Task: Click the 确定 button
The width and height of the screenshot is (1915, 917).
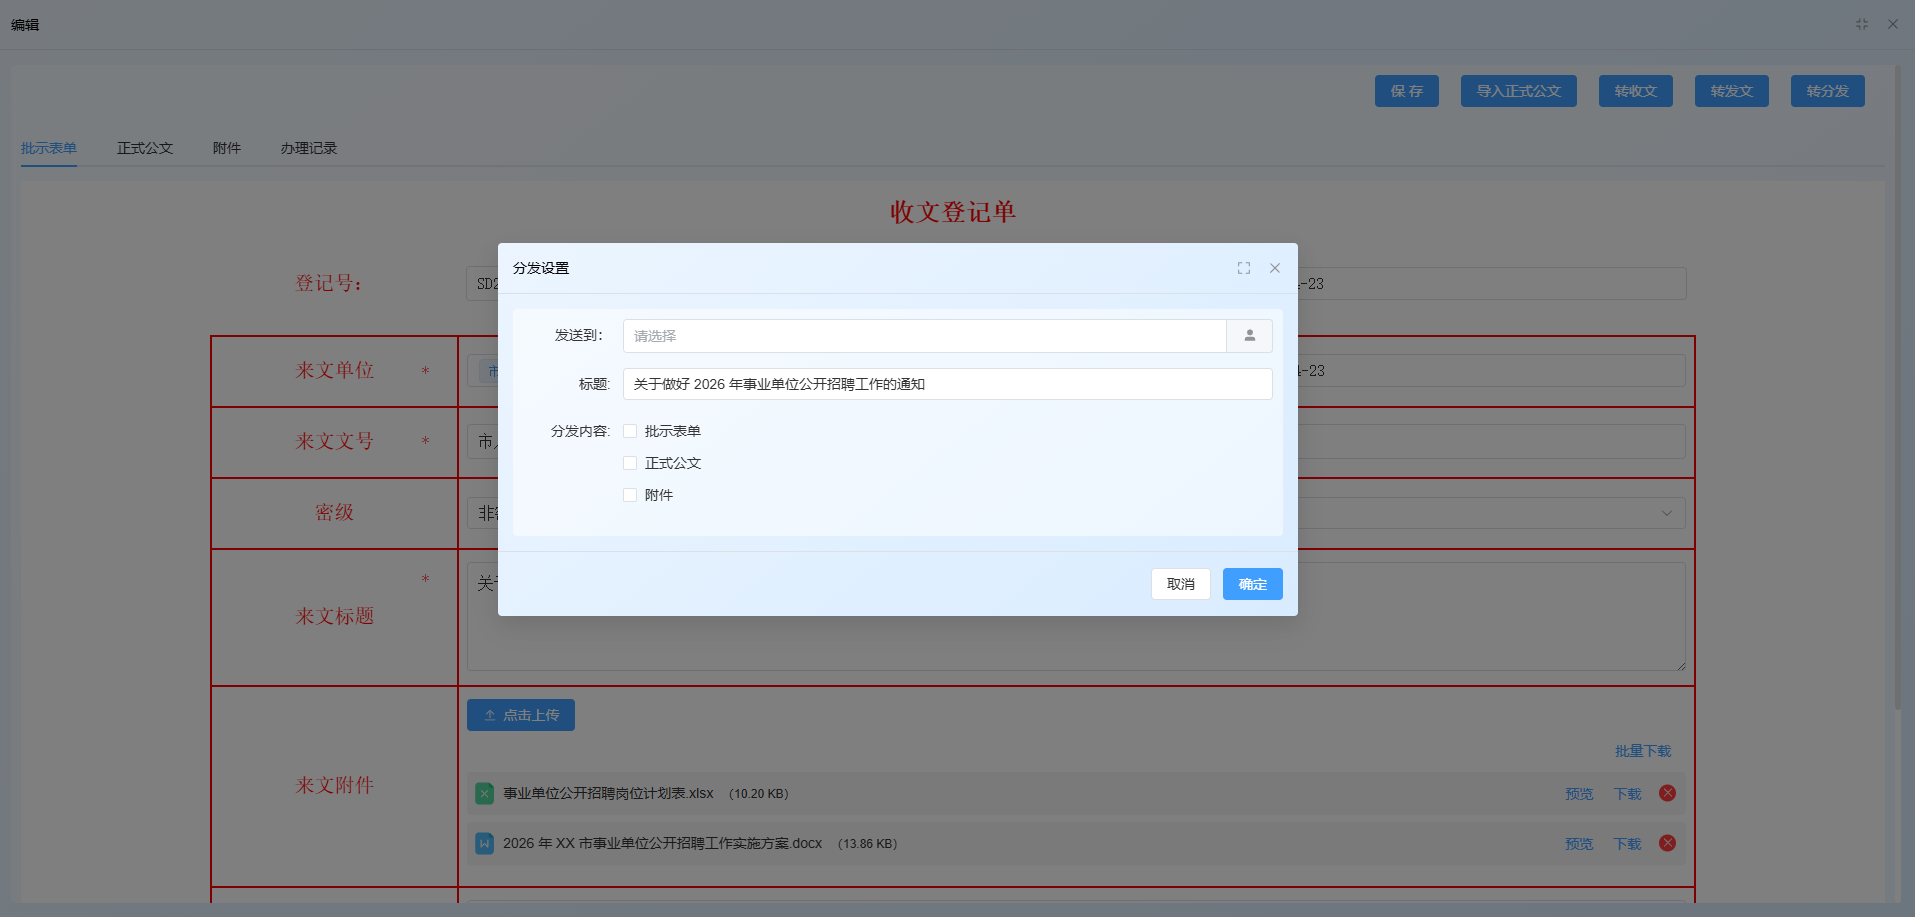Action: click(1252, 584)
